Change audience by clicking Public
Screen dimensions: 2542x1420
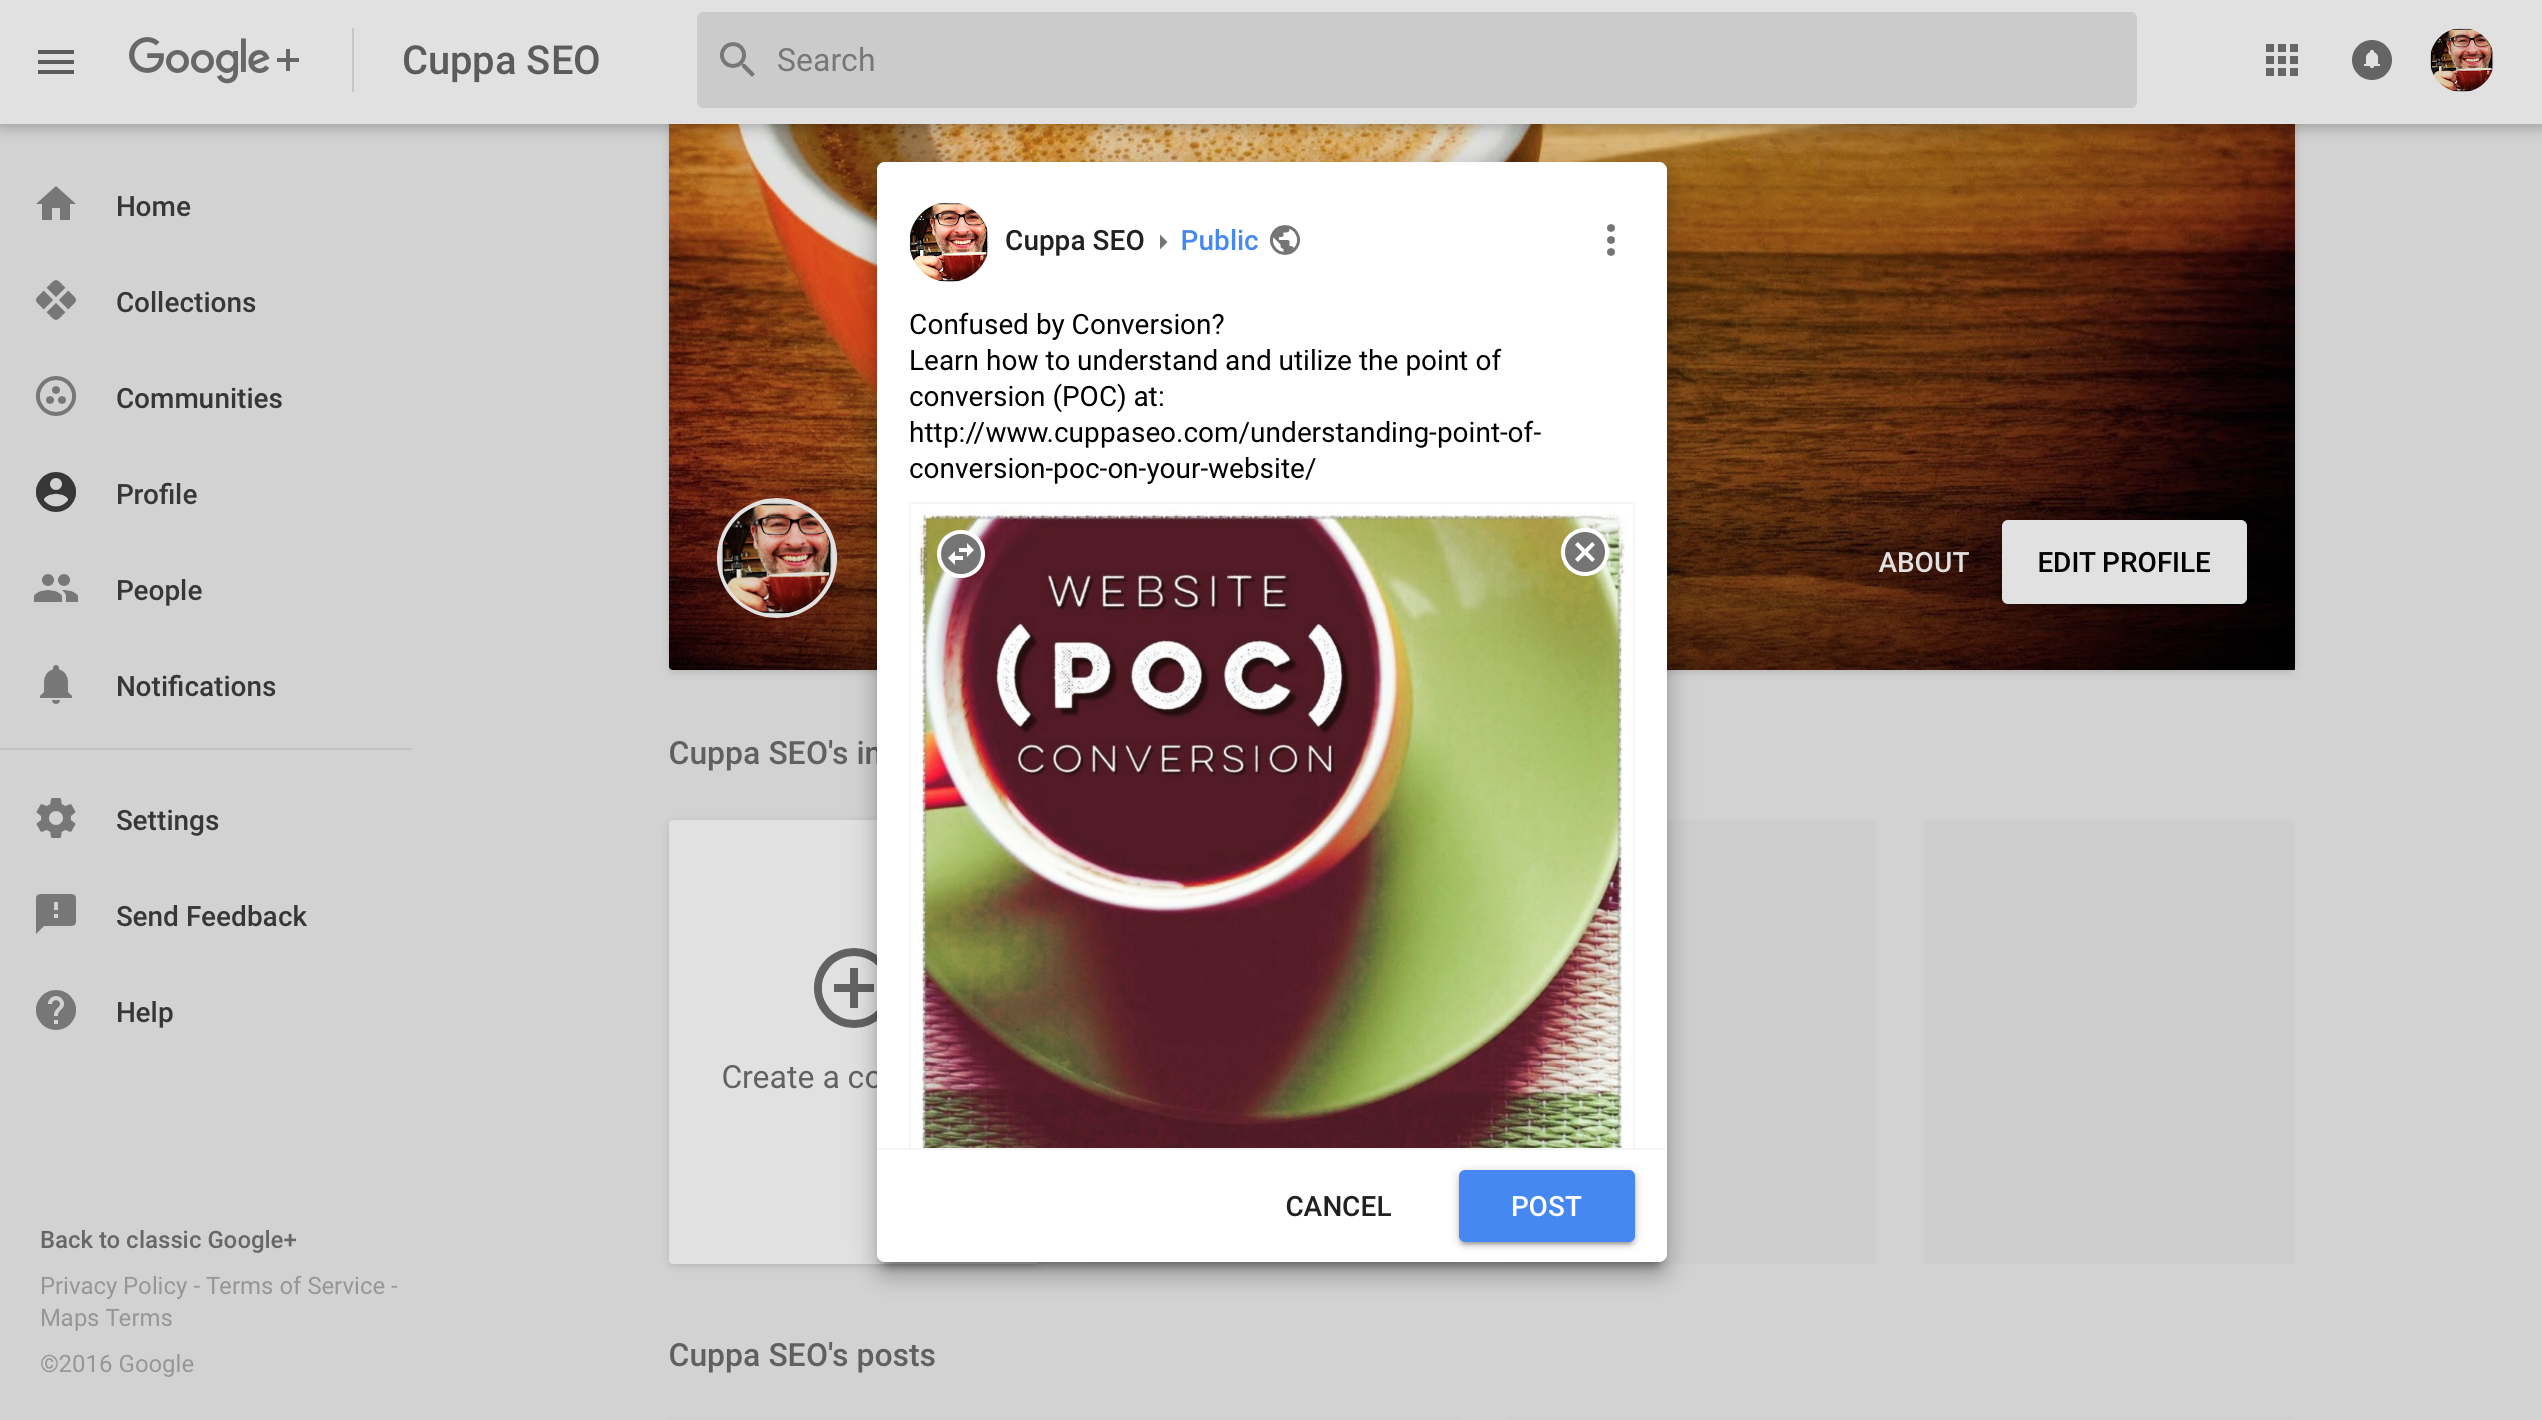coord(1219,240)
